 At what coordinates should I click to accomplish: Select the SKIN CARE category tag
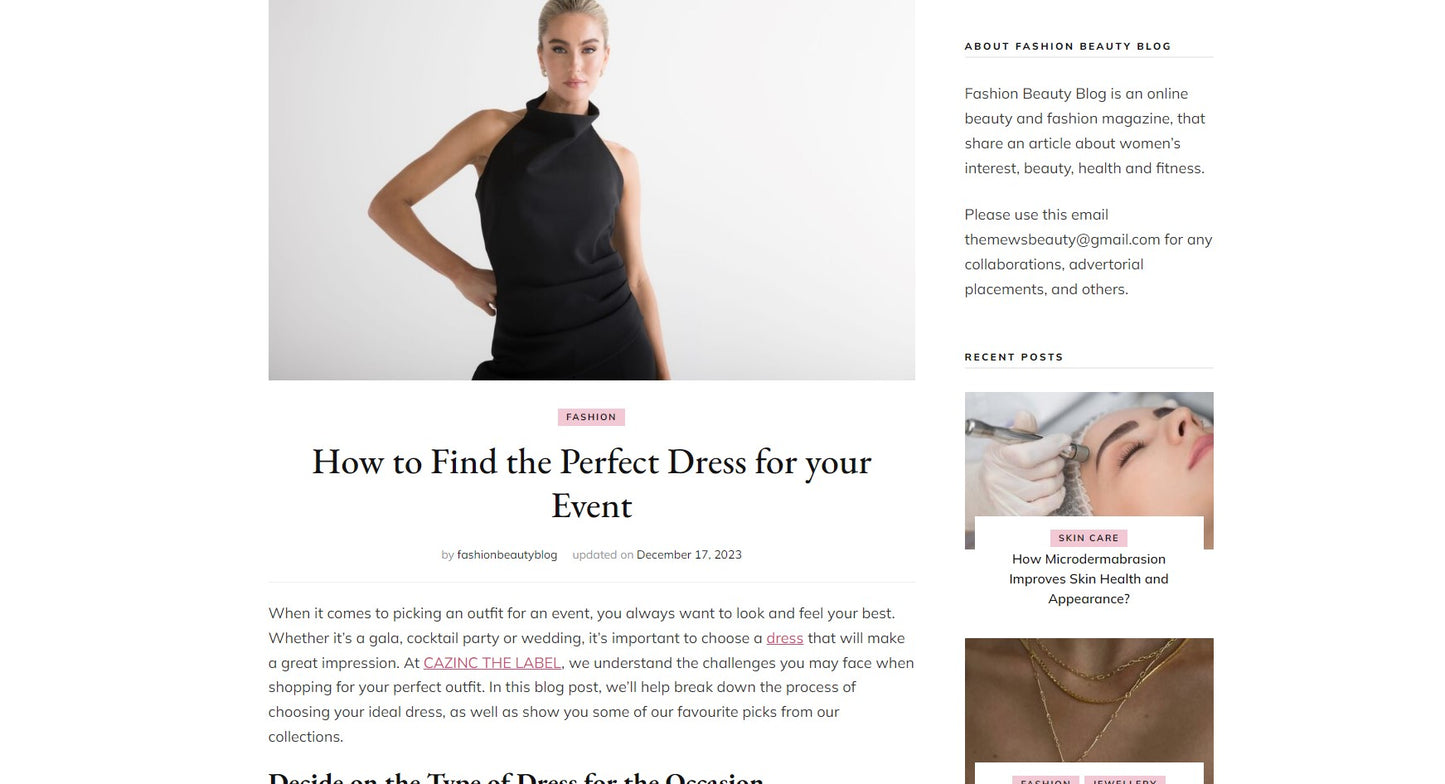click(x=1089, y=538)
